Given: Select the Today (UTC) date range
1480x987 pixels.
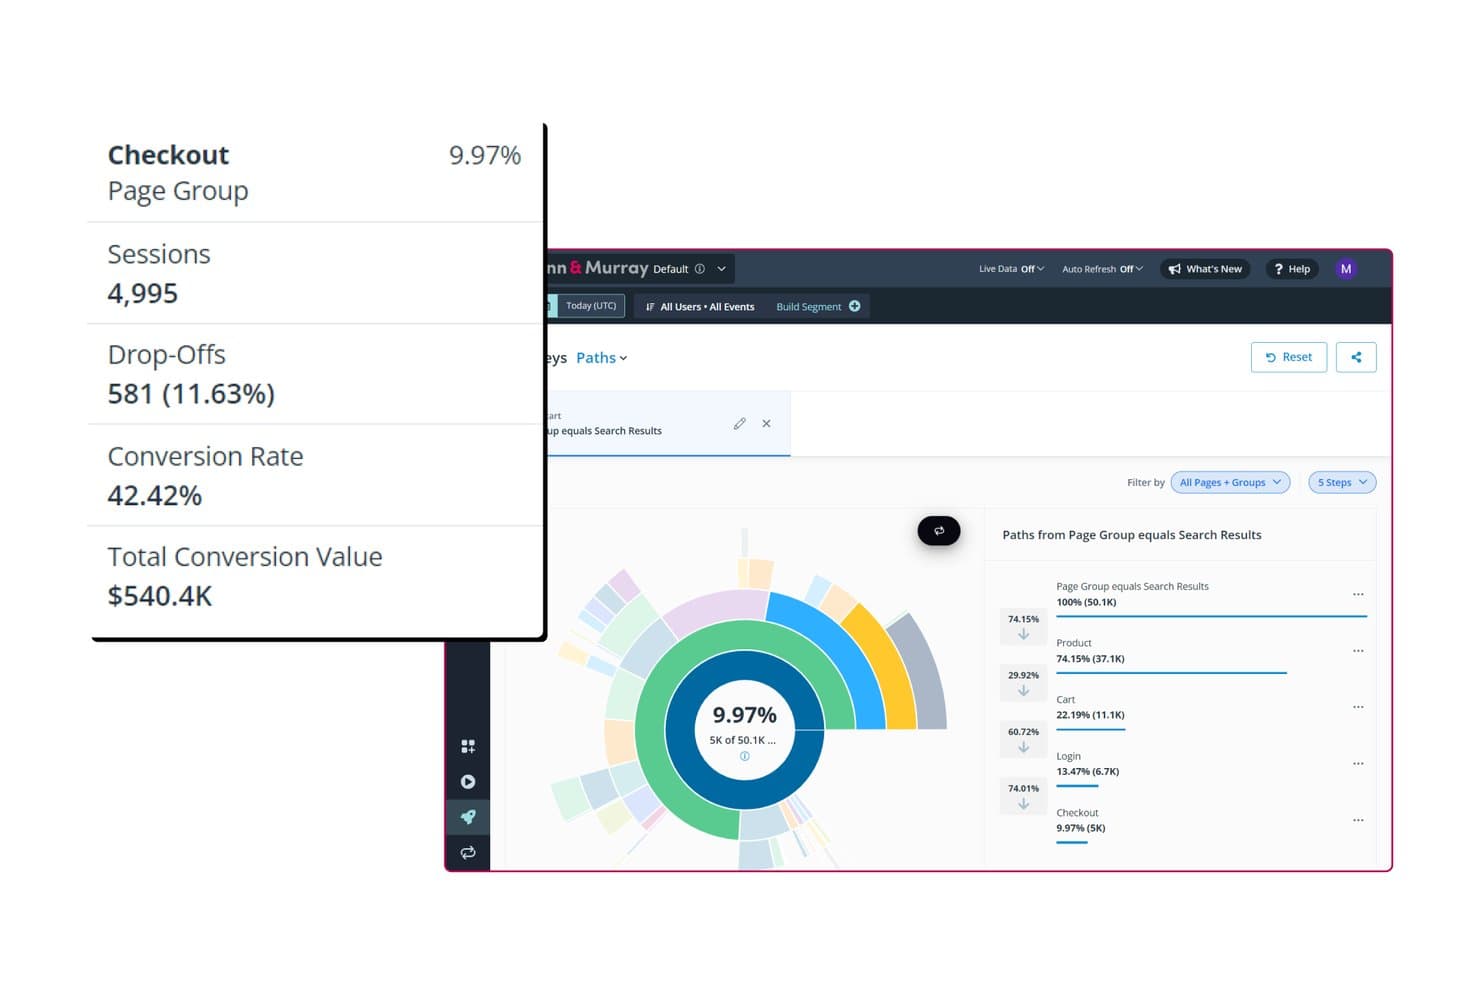Looking at the screenshot, I should (590, 306).
